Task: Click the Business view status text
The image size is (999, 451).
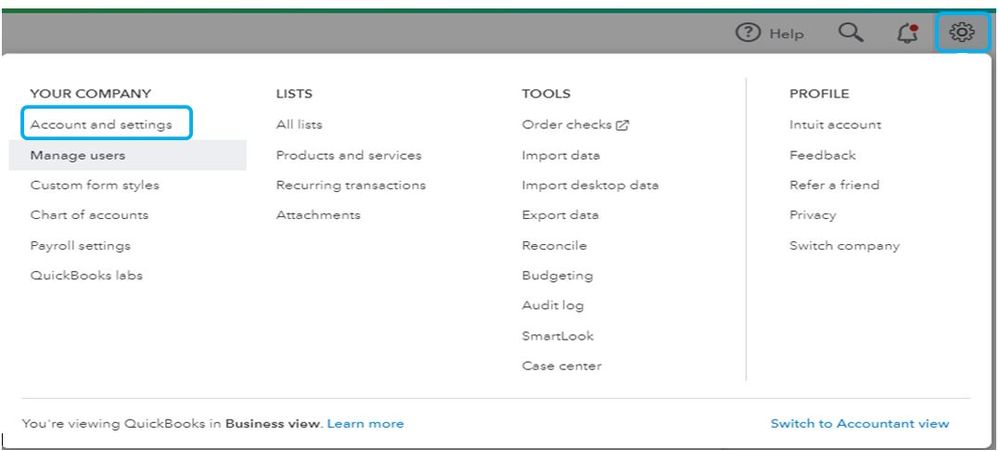Action: (275, 424)
